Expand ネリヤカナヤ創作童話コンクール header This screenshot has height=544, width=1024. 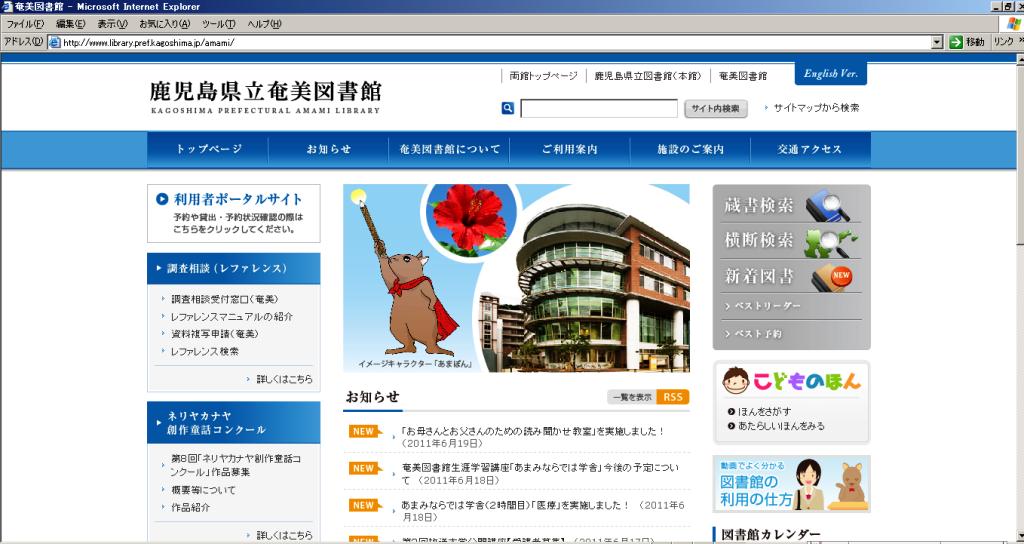point(234,423)
